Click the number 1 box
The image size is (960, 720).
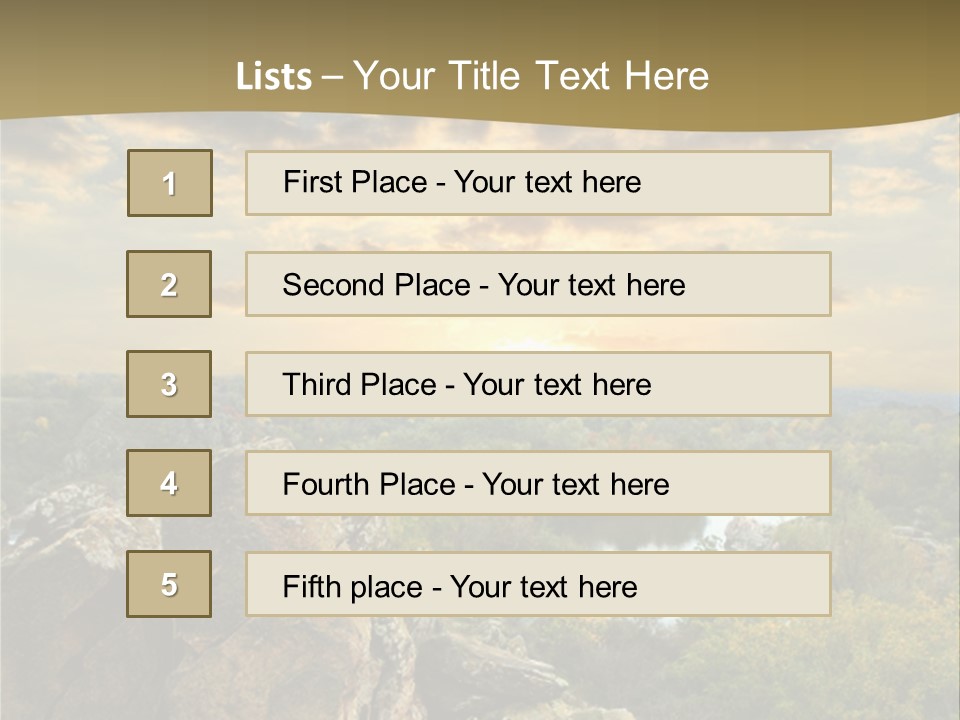coord(170,183)
